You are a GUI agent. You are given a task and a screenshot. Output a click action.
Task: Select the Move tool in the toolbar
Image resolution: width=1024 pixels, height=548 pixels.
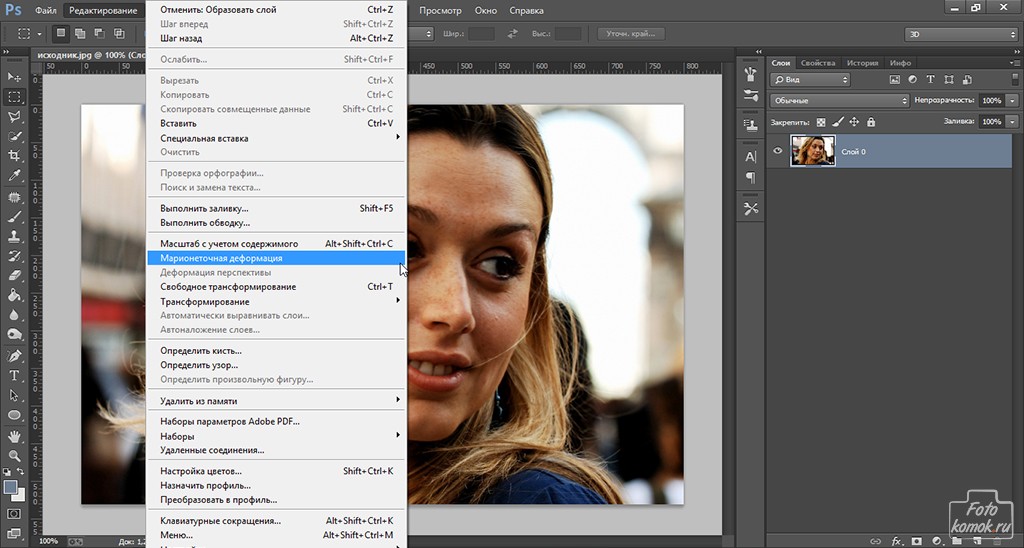(x=14, y=77)
